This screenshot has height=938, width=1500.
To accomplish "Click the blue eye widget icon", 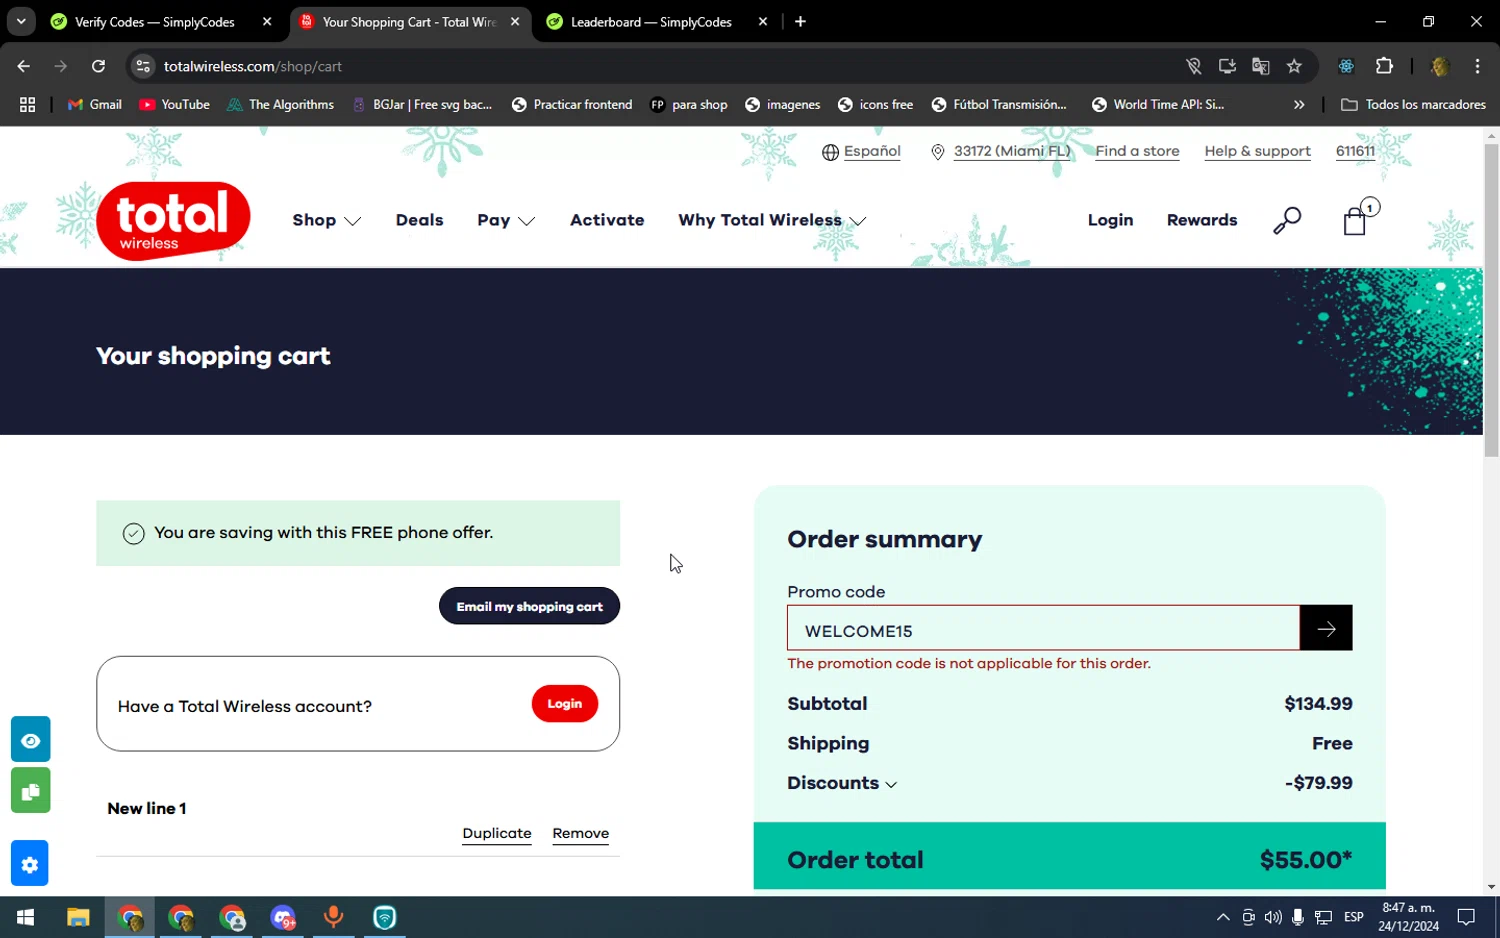I will [30, 740].
